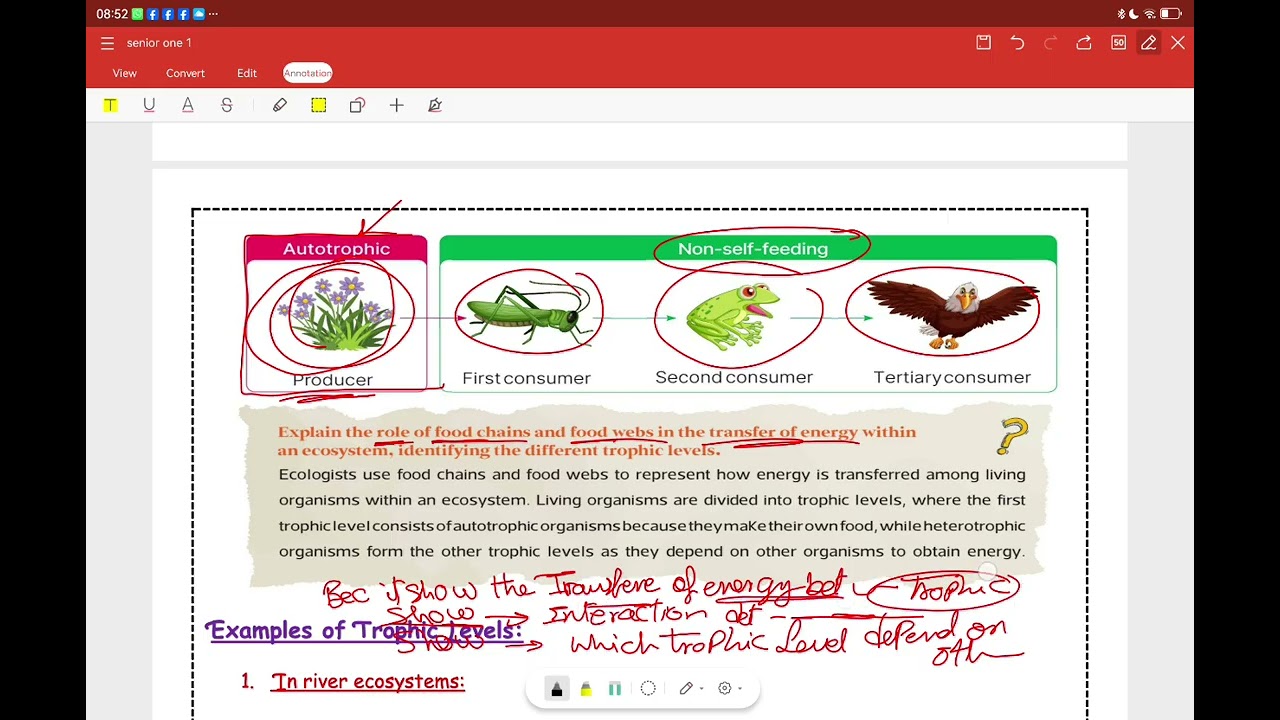The width and height of the screenshot is (1280, 720).
Task: Click the plus add annotation icon
Action: [396, 105]
